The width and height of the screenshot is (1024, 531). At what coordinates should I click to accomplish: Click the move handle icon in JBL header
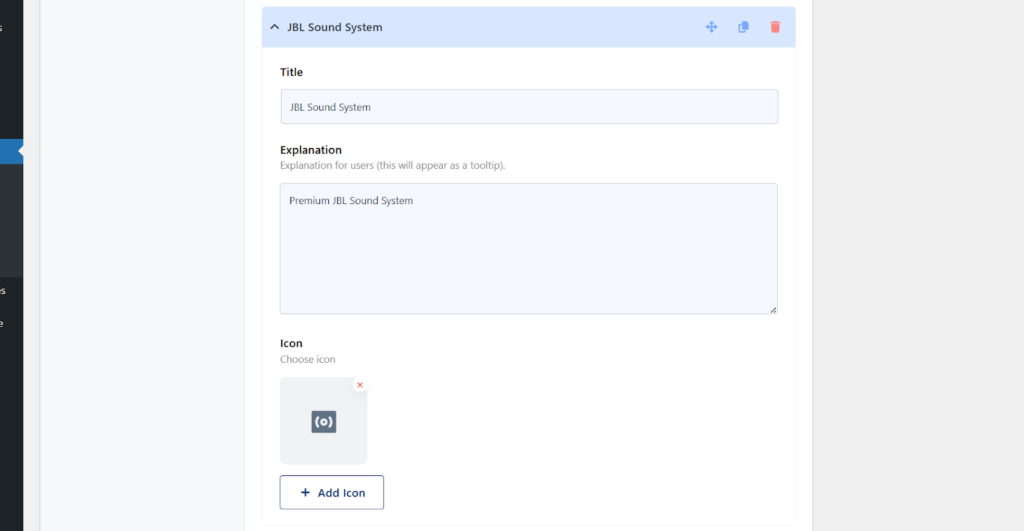coord(711,27)
